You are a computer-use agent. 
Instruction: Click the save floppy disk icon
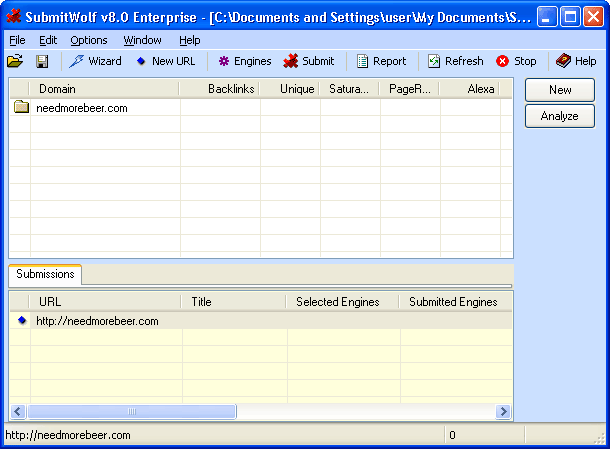click(42, 61)
